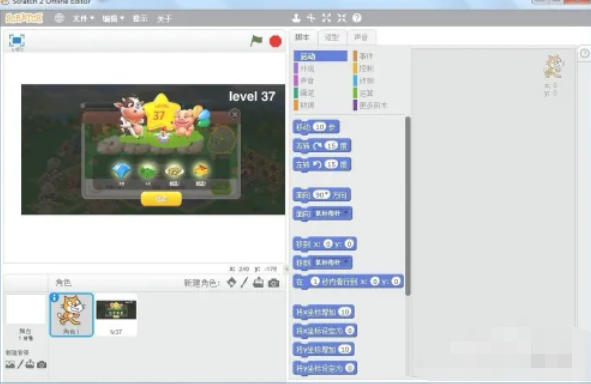Click value 10 in 将y坐标增加 block
Screen dimensions: 591x384
tap(344, 349)
